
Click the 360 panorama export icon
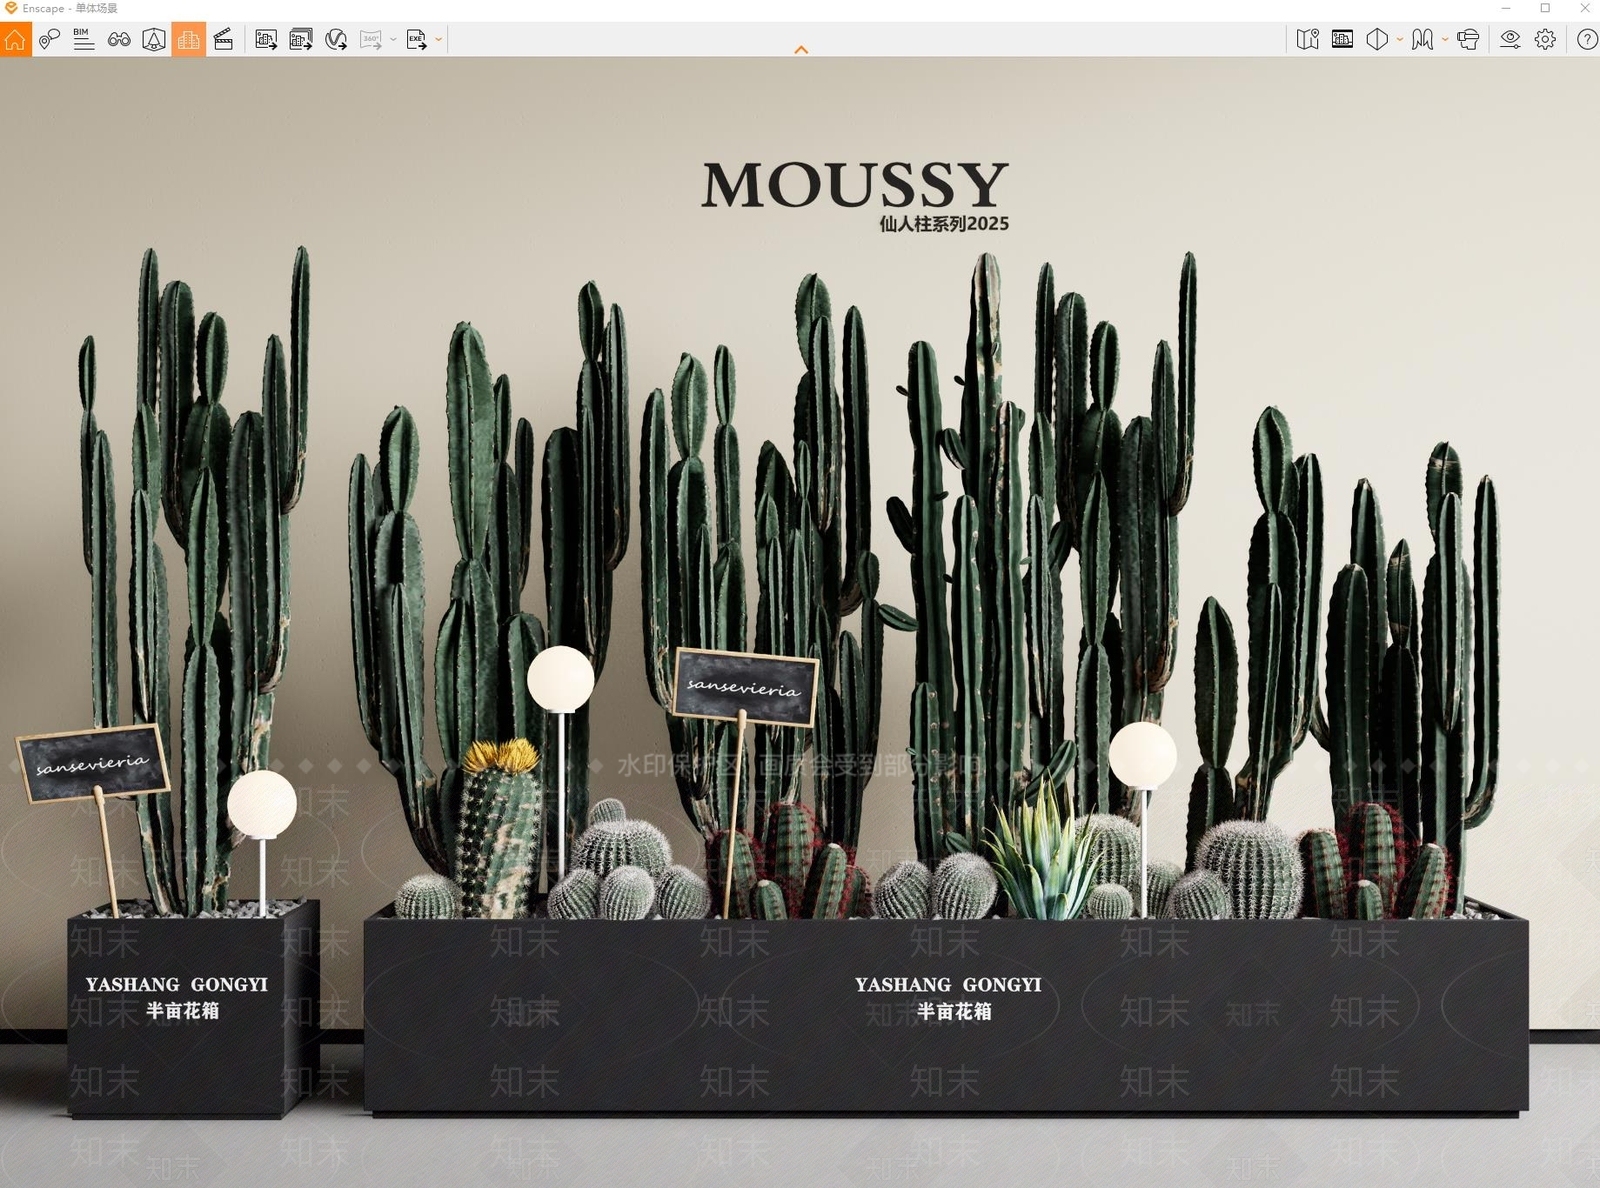coord(371,40)
